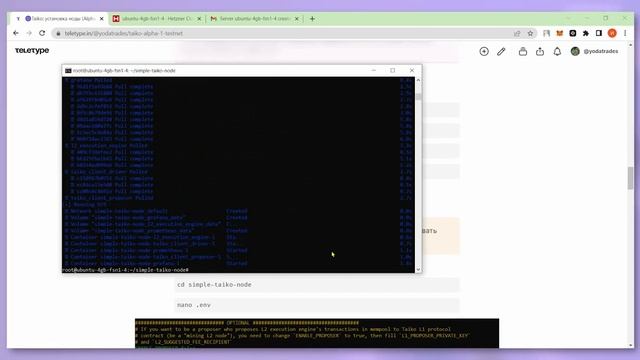The image size is (640, 360).
Task: Open @yodatrades profile avatar
Action: tap(575, 51)
